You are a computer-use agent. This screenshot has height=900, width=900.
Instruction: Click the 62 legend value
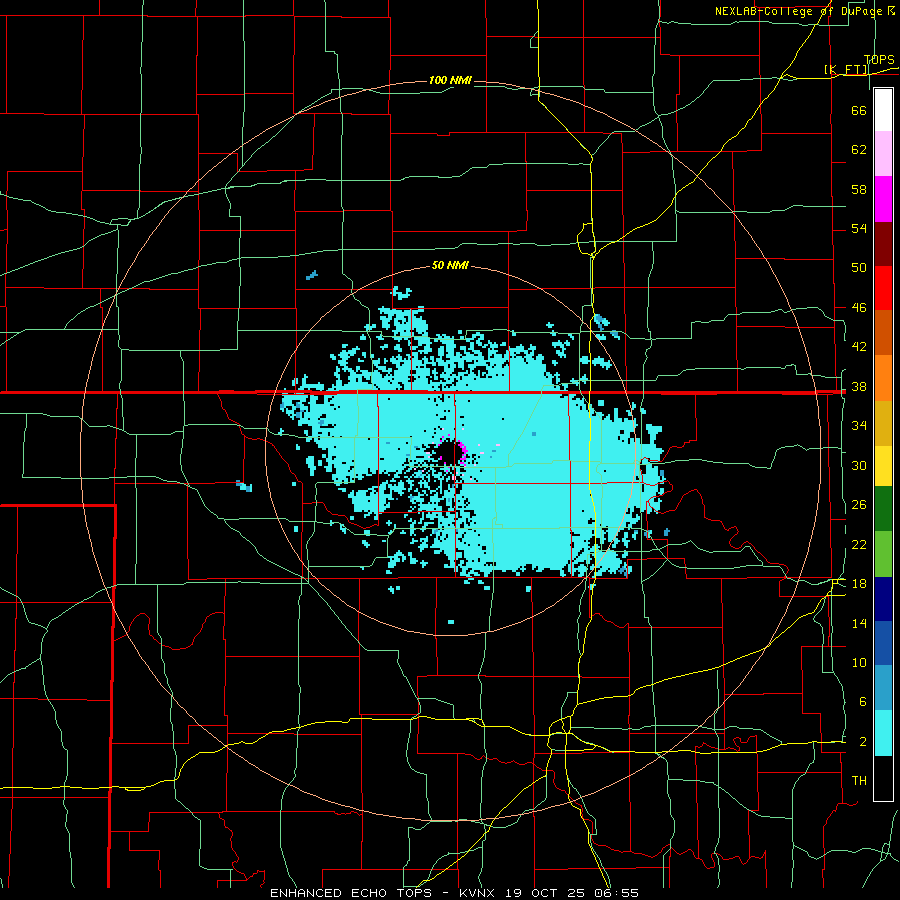coord(859,150)
